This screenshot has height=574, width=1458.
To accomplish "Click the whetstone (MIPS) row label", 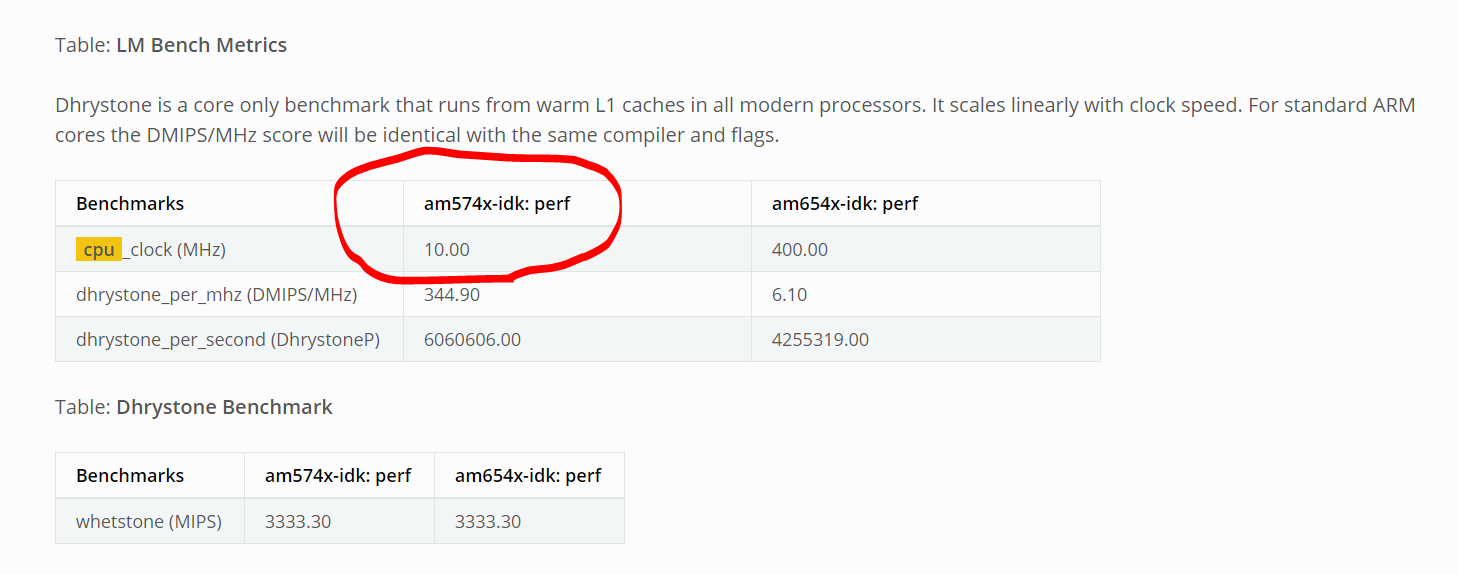I will [x=149, y=522].
